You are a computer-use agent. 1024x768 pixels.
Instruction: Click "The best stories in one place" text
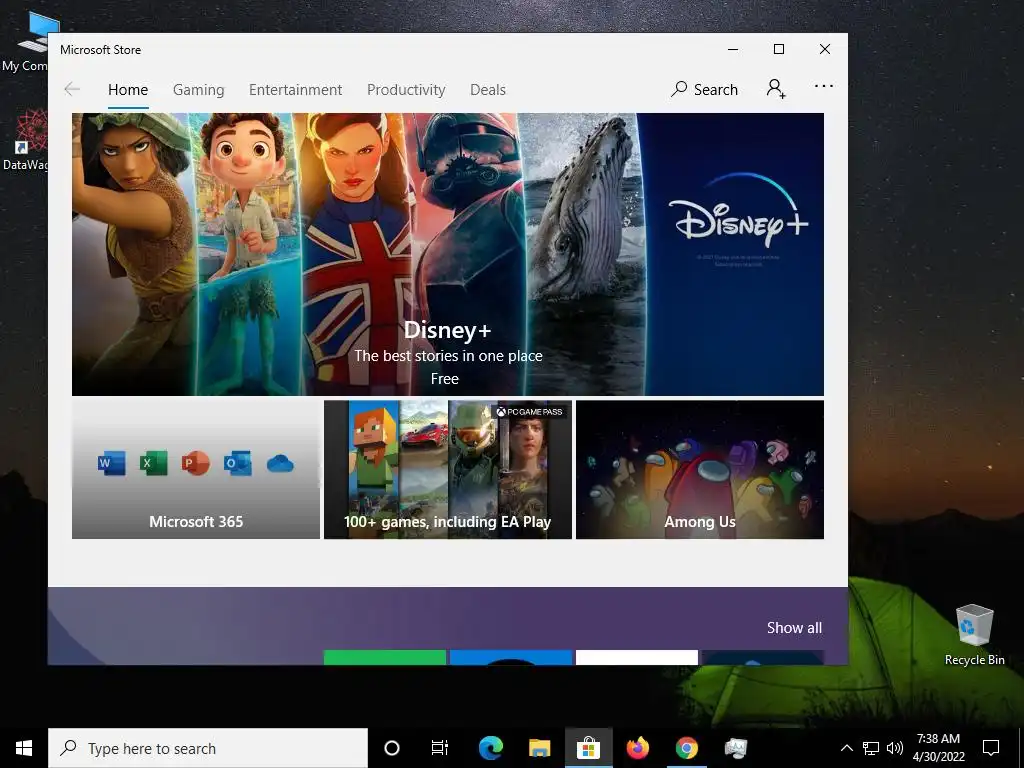448,356
